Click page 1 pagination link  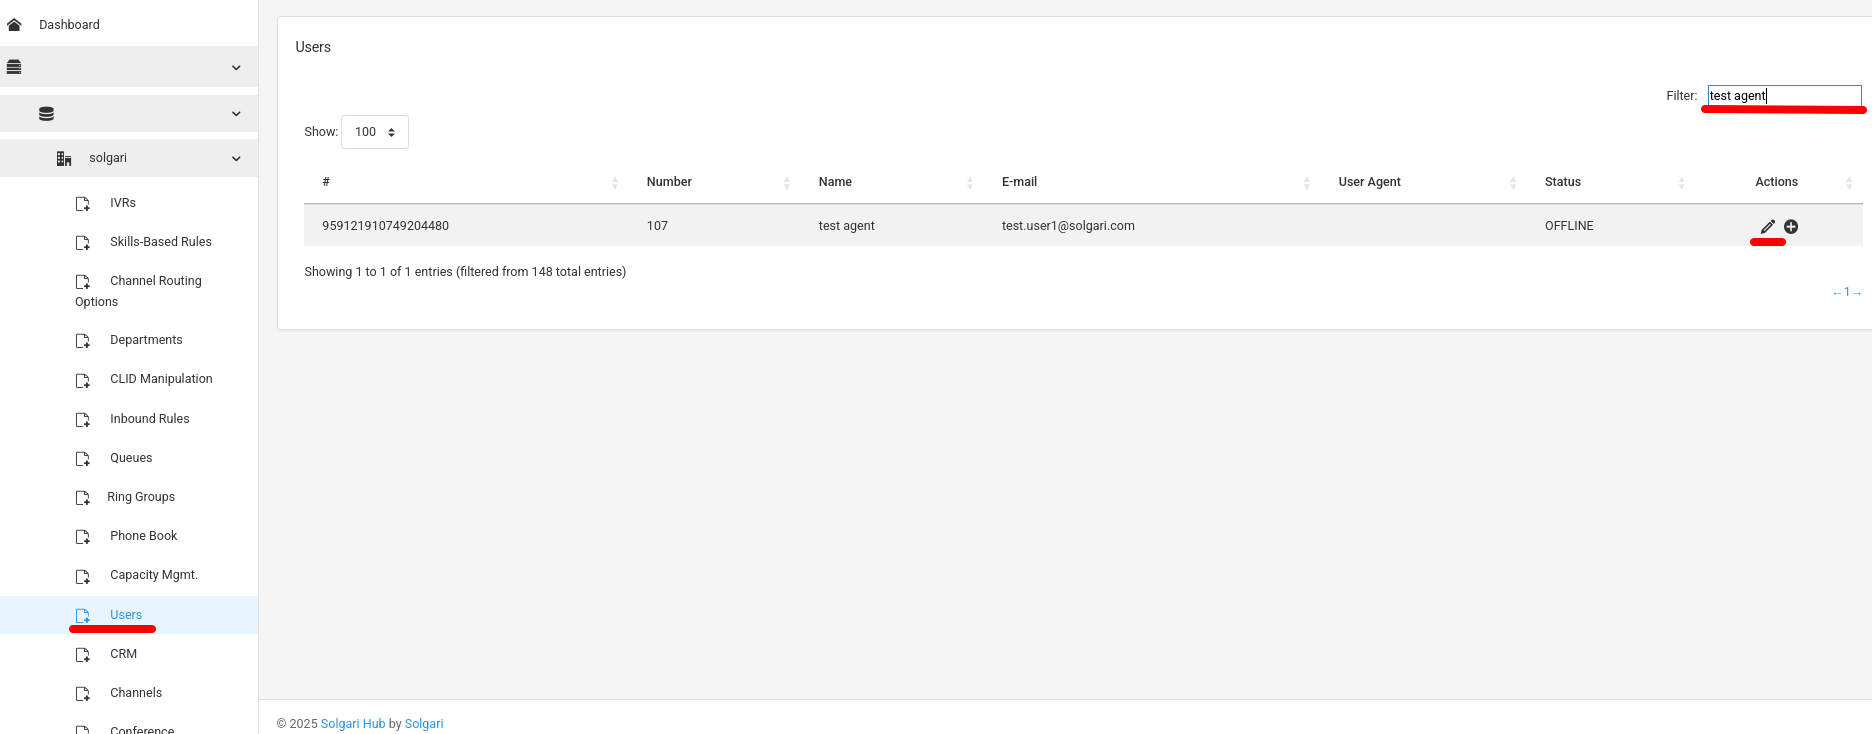1846,292
